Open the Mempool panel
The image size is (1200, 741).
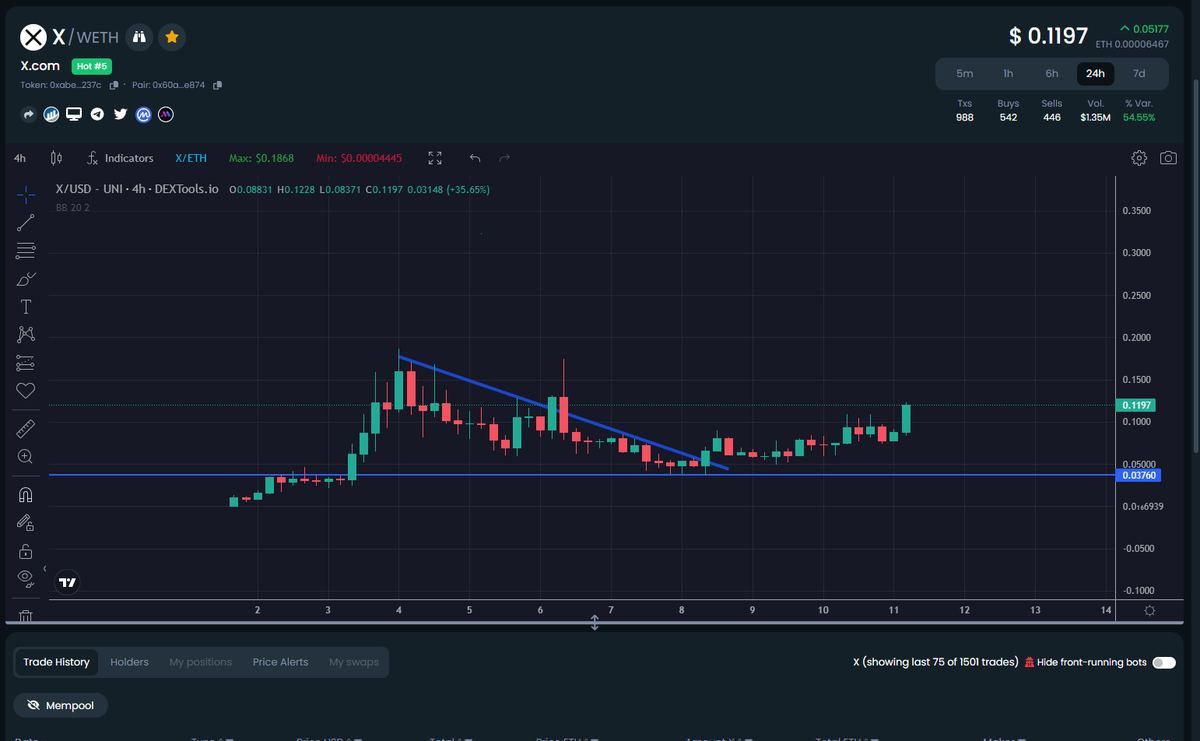[60, 705]
